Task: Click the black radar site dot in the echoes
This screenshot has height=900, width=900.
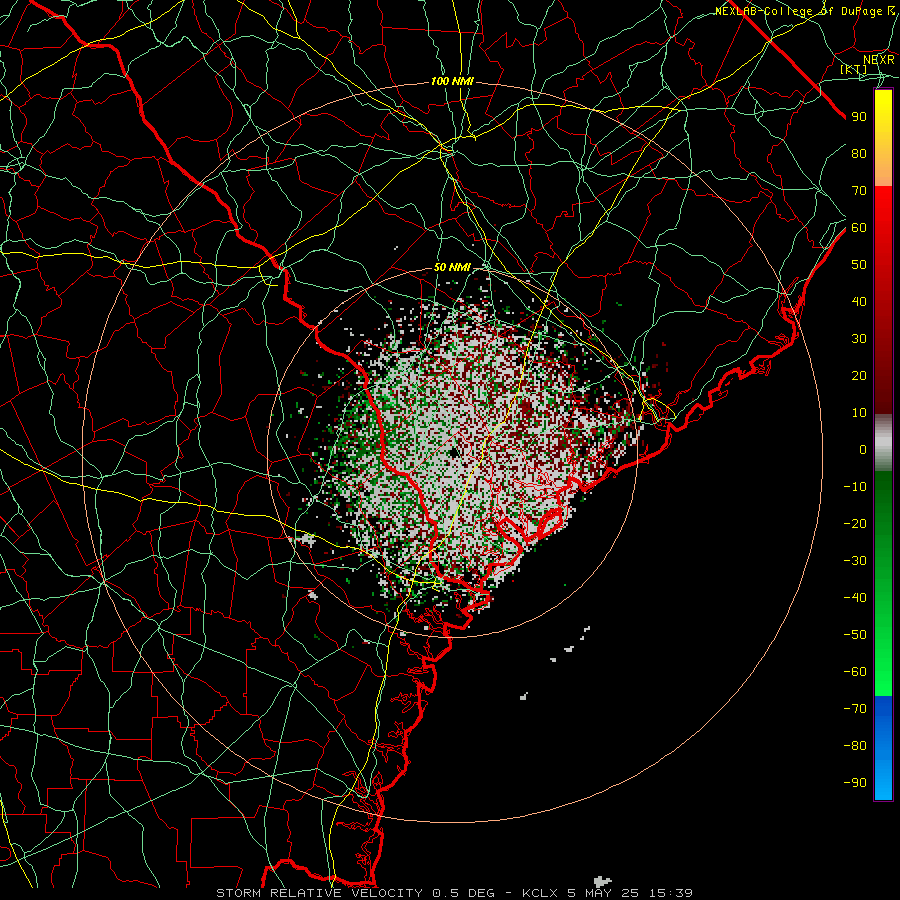Action: click(454, 453)
